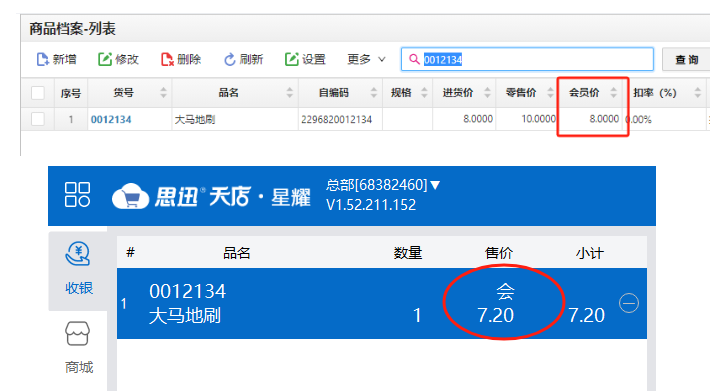
Task: Click the 售价 column header in cart
Action: click(x=498, y=253)
